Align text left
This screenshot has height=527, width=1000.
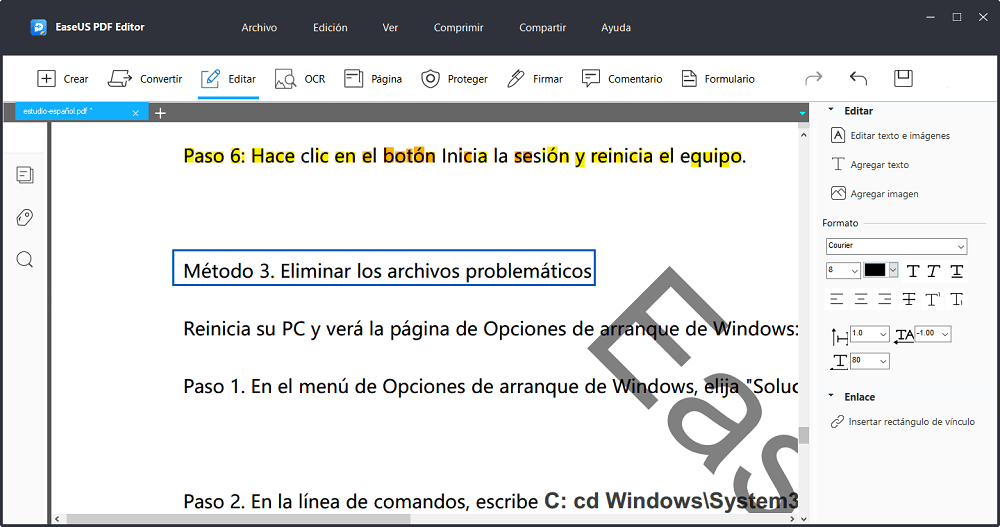click(x=837, y=299)
